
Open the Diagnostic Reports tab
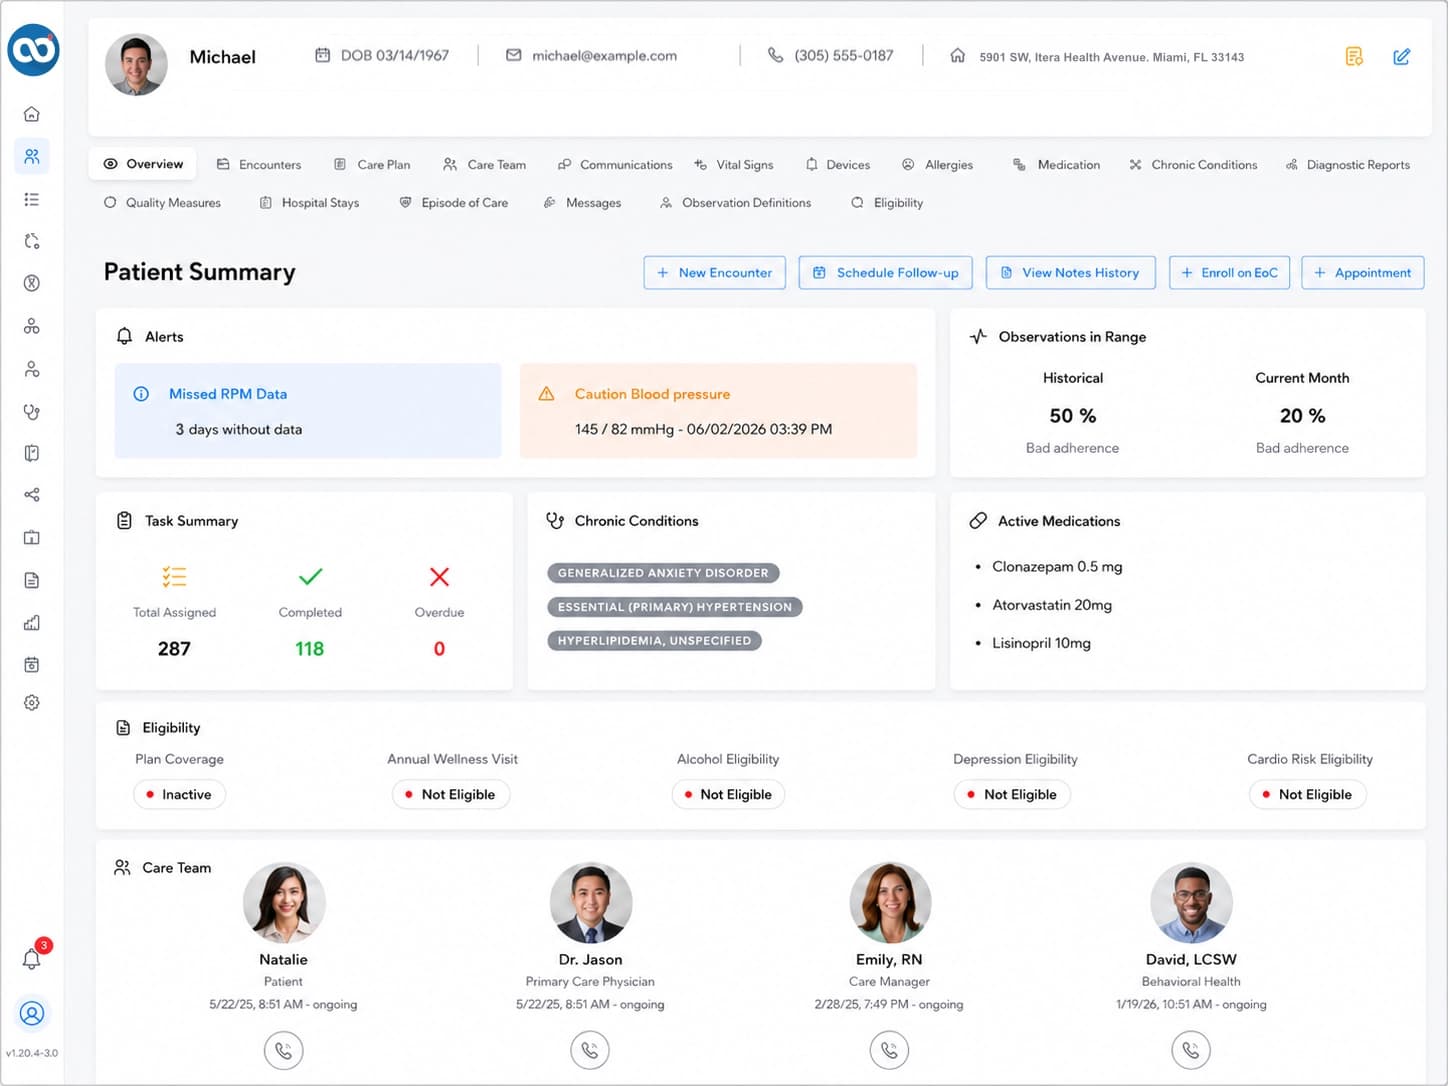pos(1348,164)
